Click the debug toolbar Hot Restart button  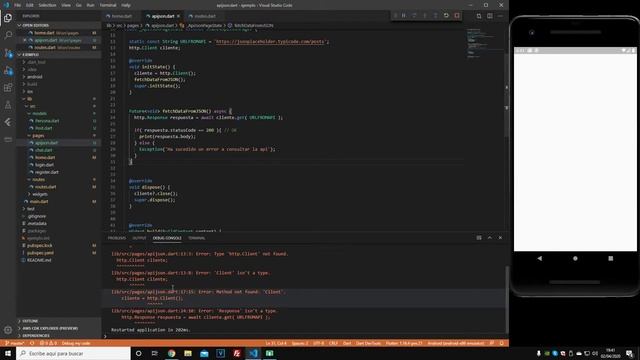(446, 16)
